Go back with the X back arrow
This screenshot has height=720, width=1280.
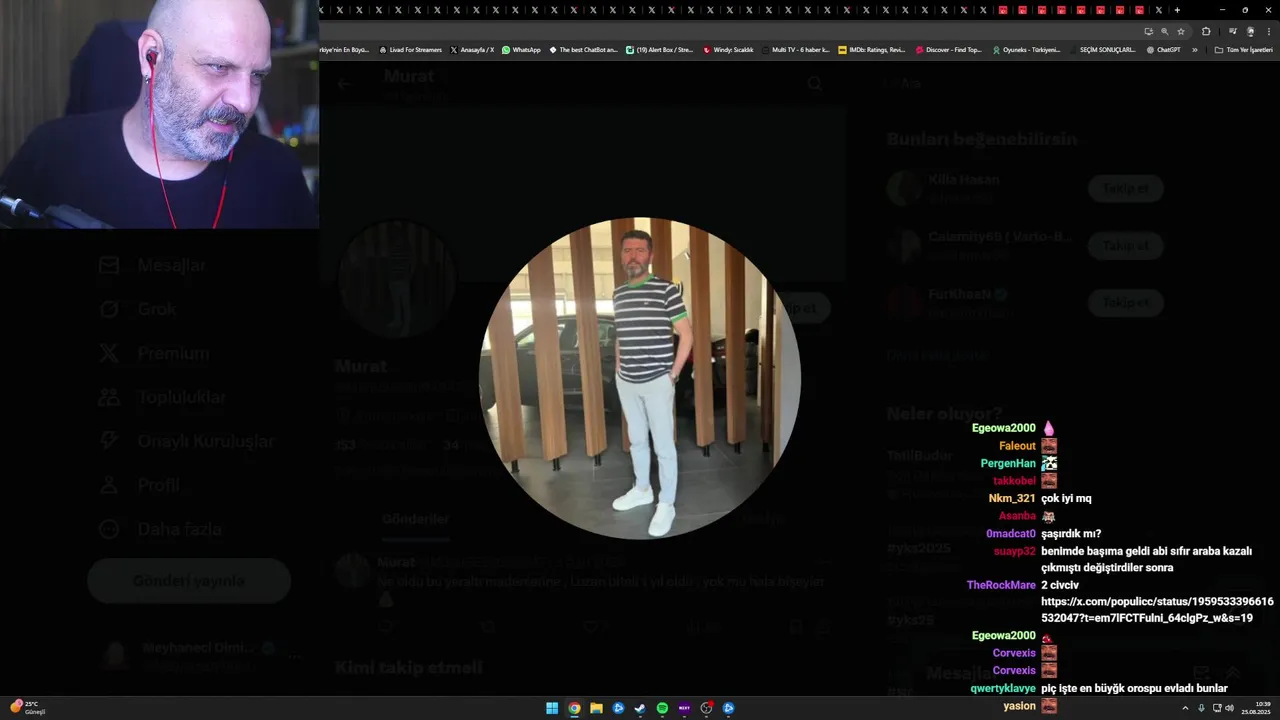click(x=343, y=84)
